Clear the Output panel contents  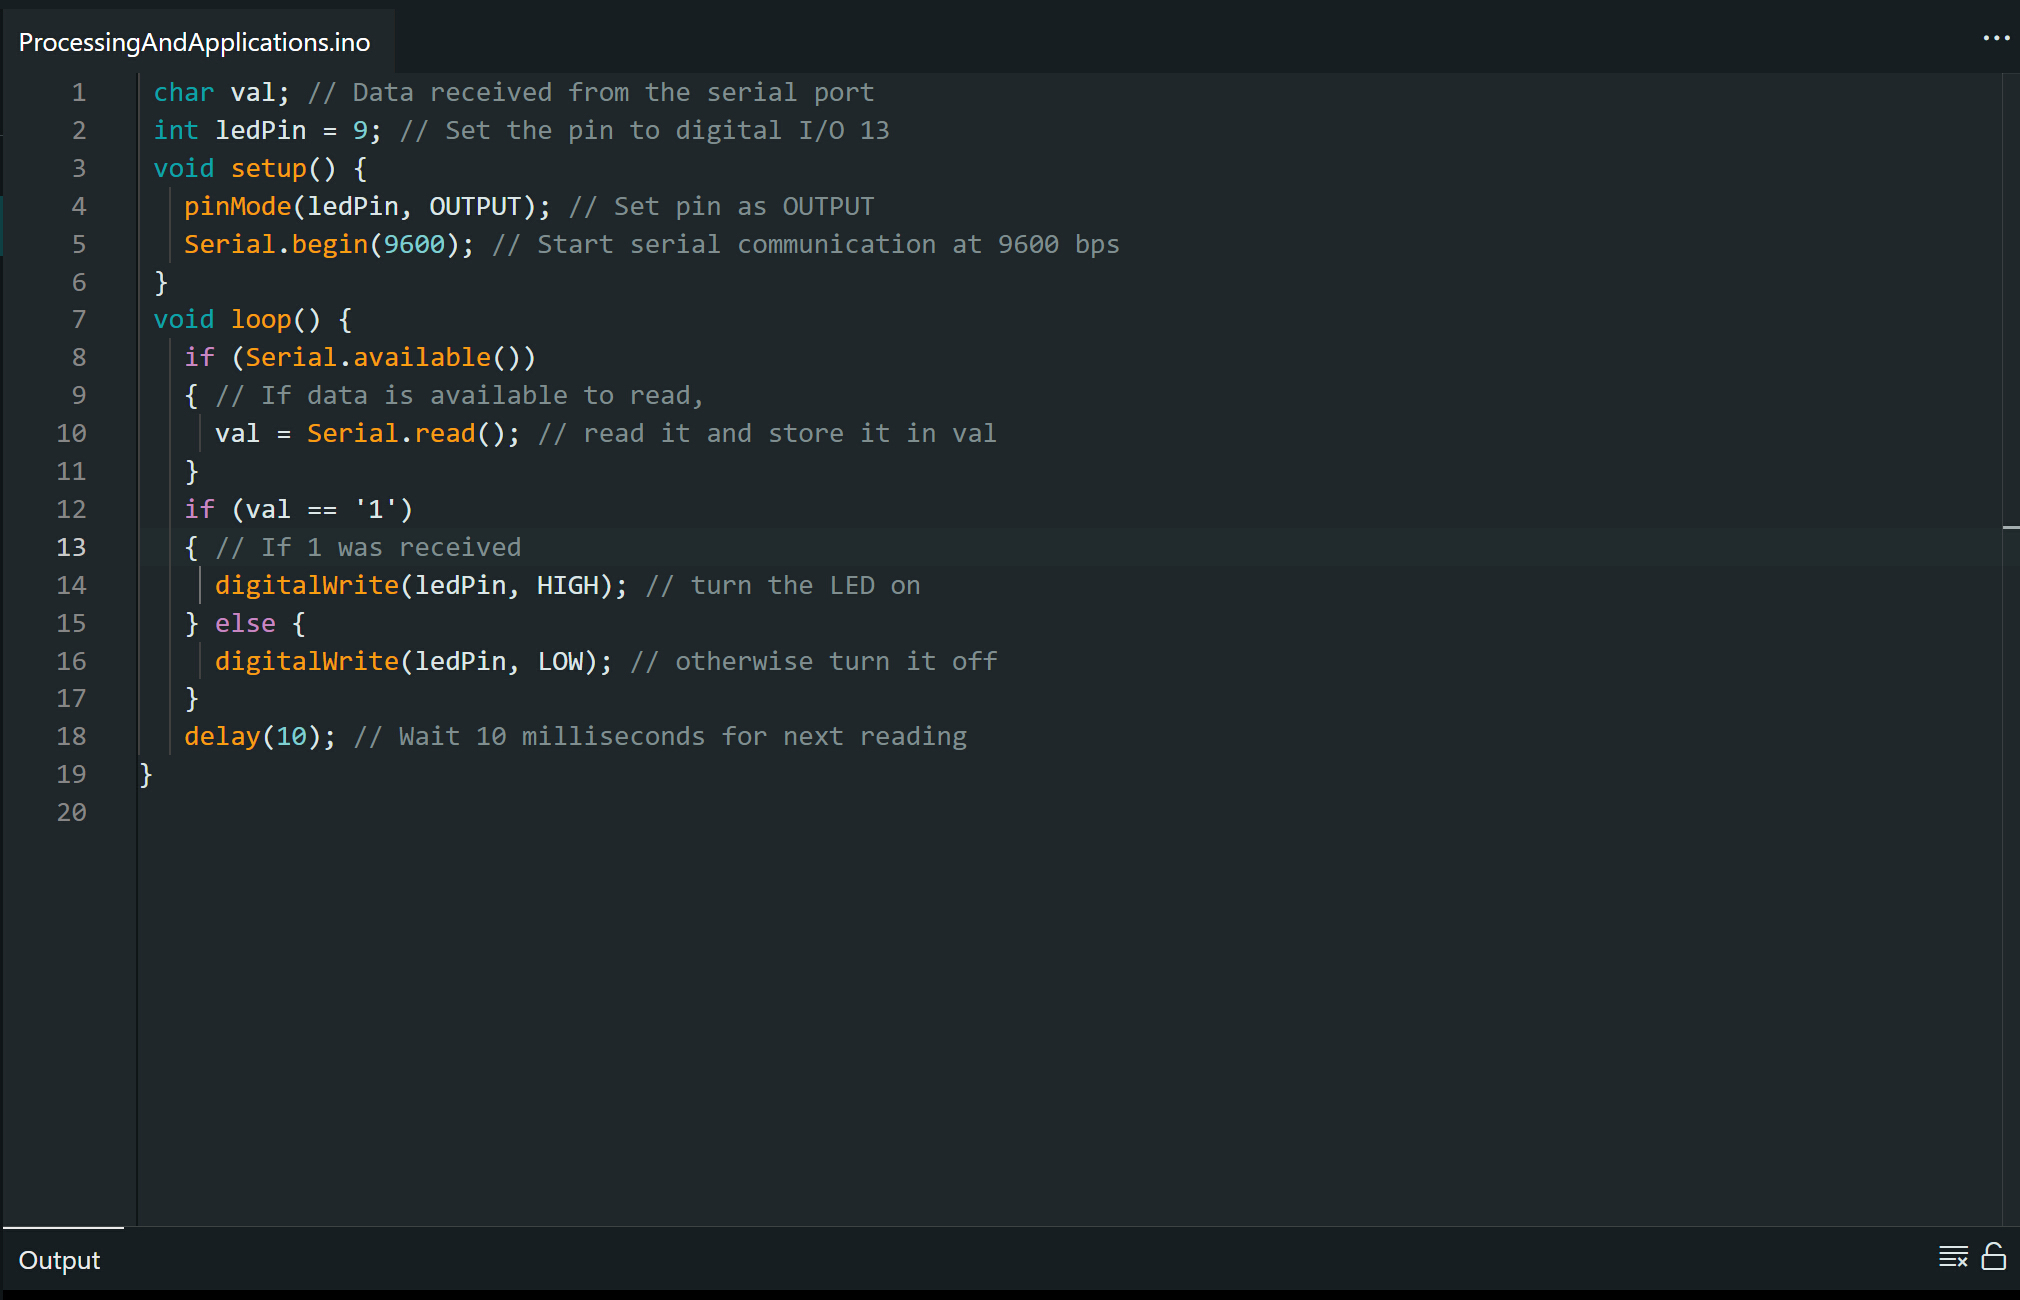(x=1953, y=1257)
